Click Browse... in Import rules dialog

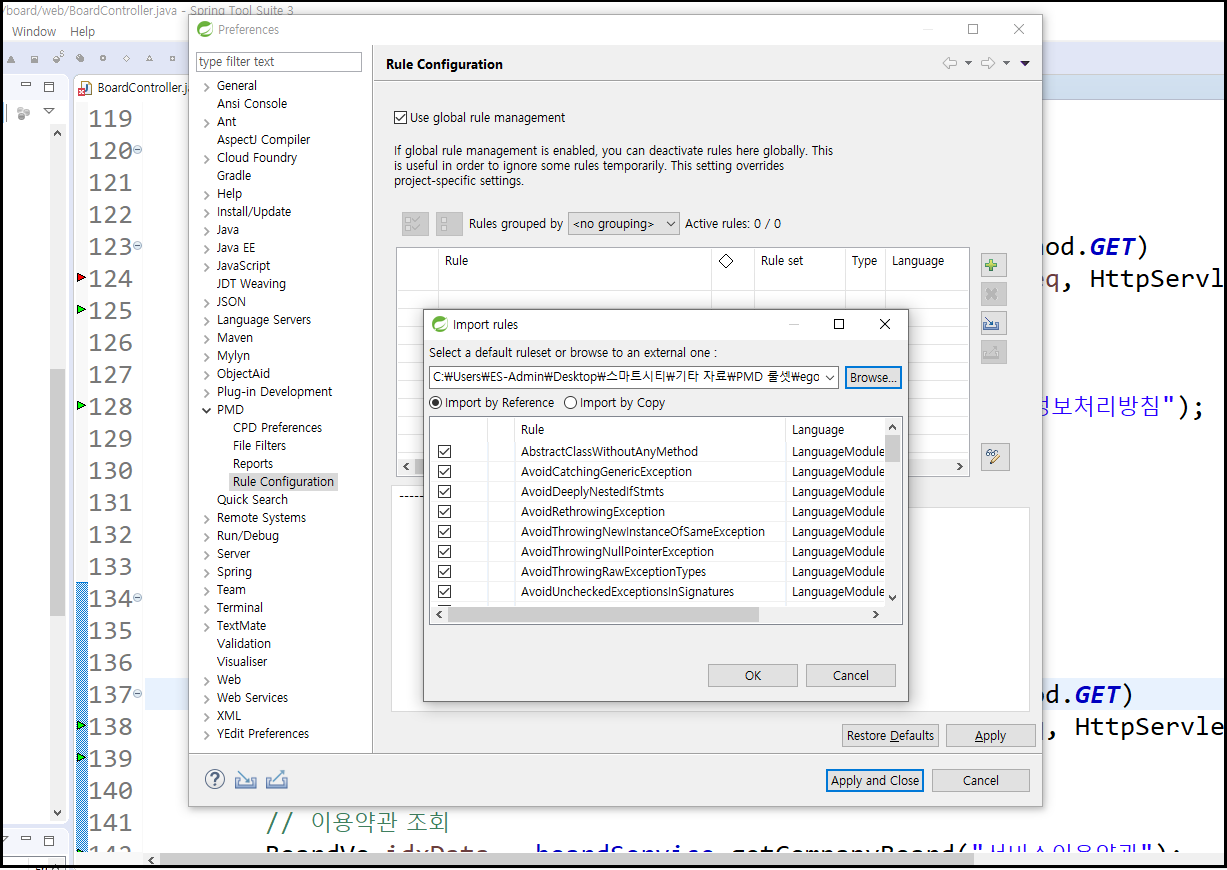873,377
